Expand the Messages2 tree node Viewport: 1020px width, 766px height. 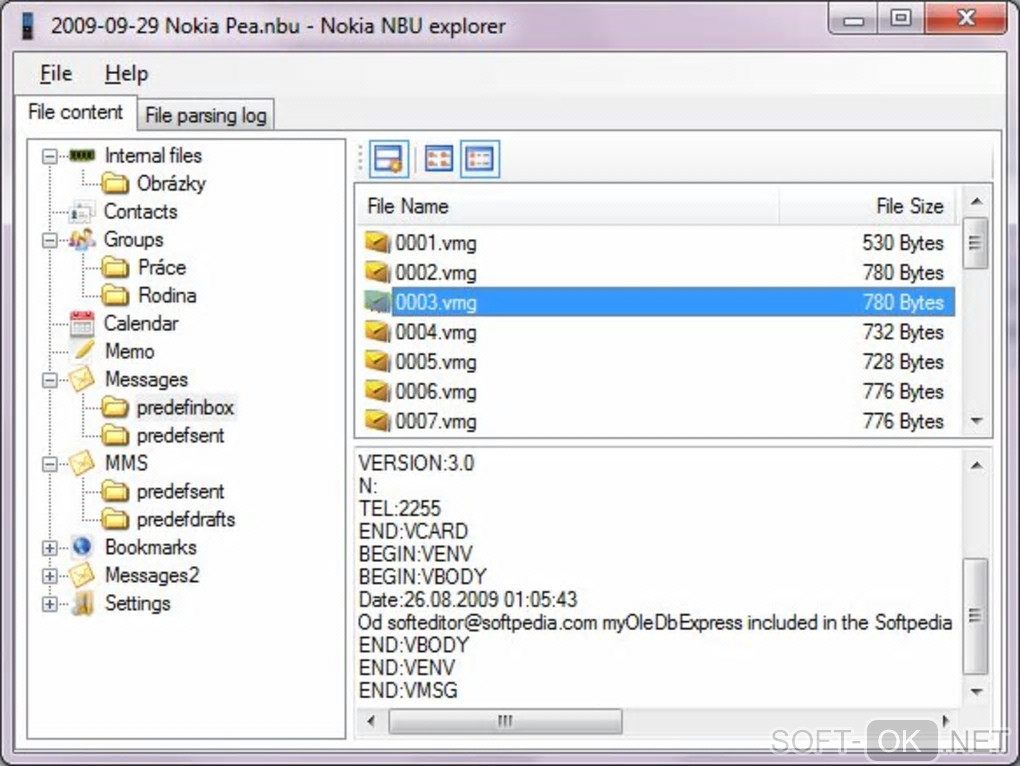point(49,576)
